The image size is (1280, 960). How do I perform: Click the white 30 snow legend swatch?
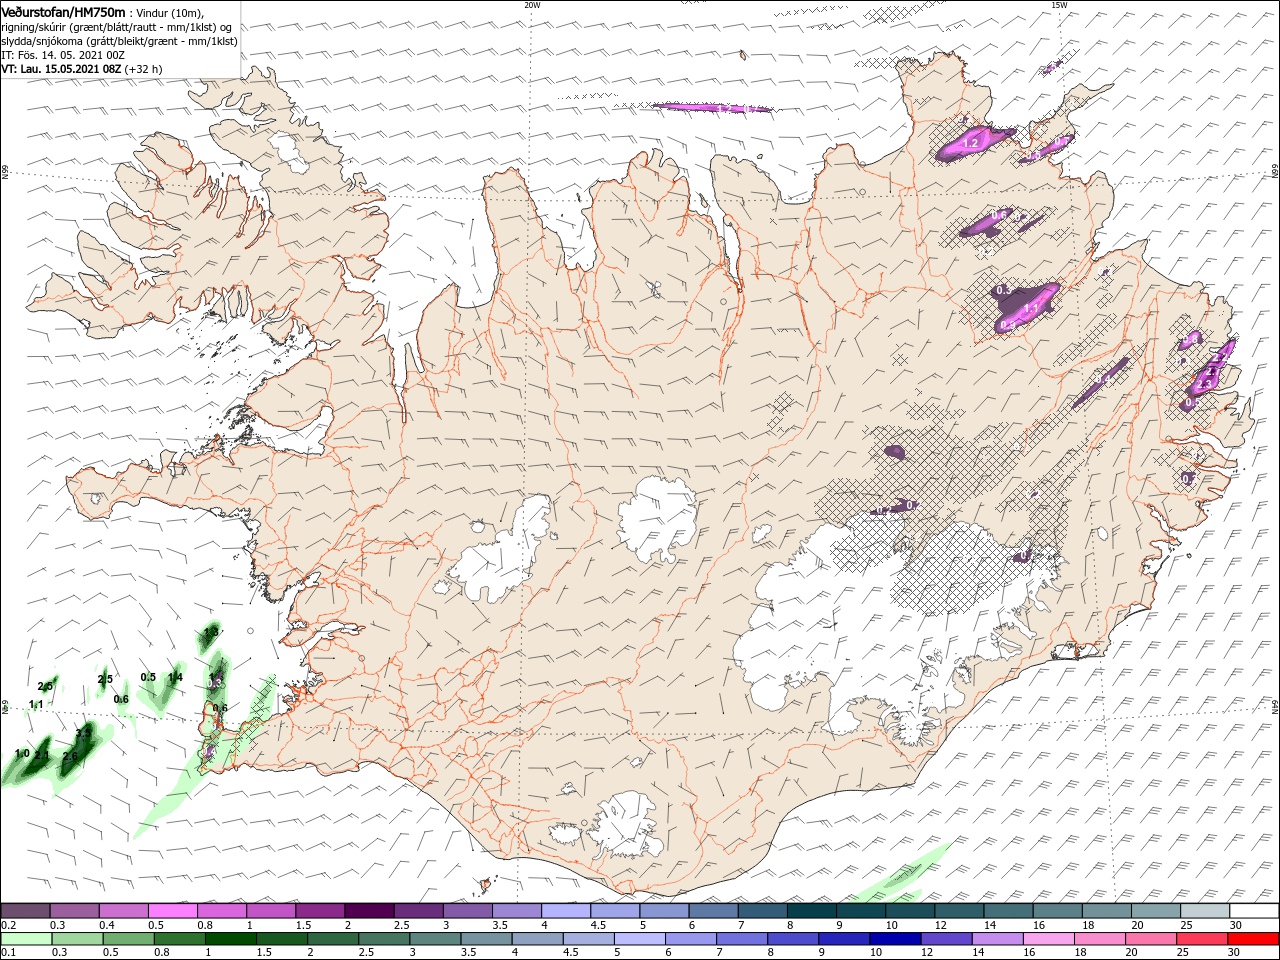tap(1254, 910)
